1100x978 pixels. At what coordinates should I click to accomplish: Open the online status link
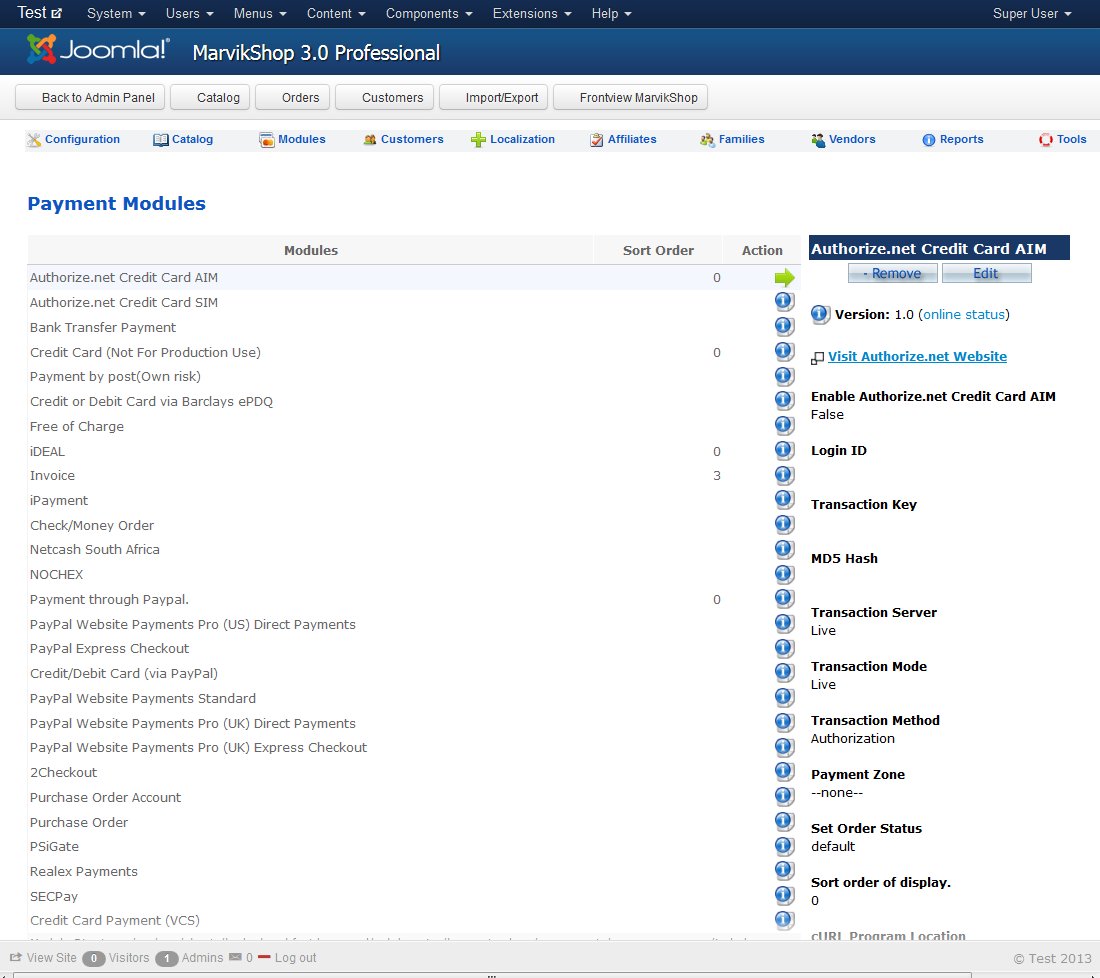click(964, 314)
